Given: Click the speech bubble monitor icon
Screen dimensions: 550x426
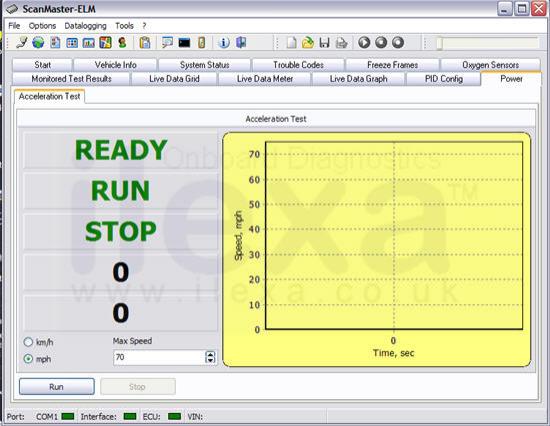Looking at the screenshot, I should [x=167, y=43].
